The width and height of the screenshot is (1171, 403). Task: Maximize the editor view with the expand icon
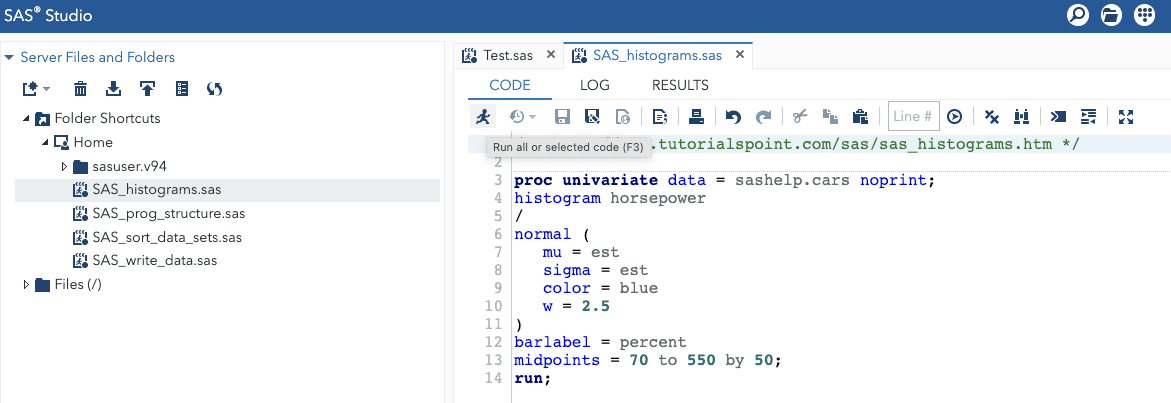click(1125, 116)
